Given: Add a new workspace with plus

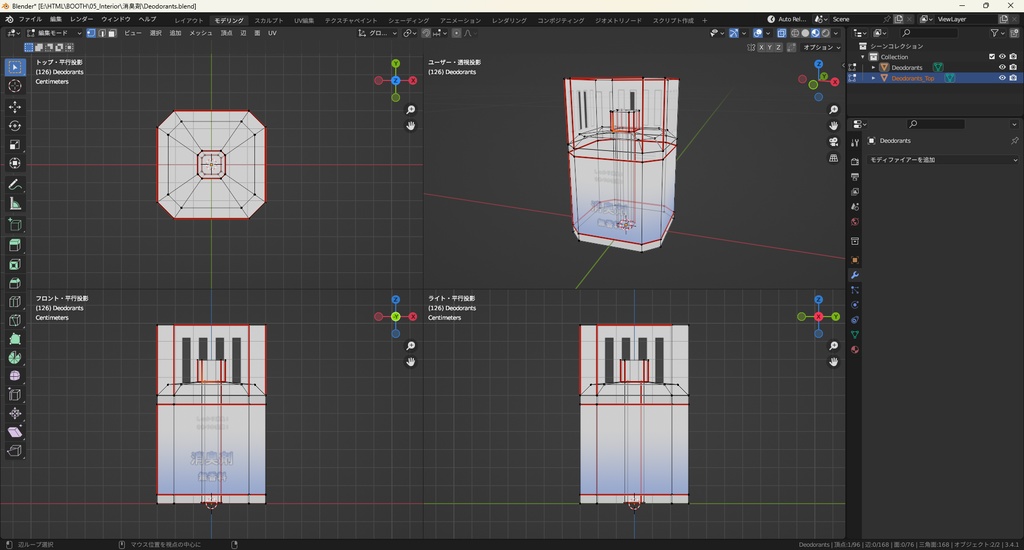Looking at the screenshot, I should [704, 20].
